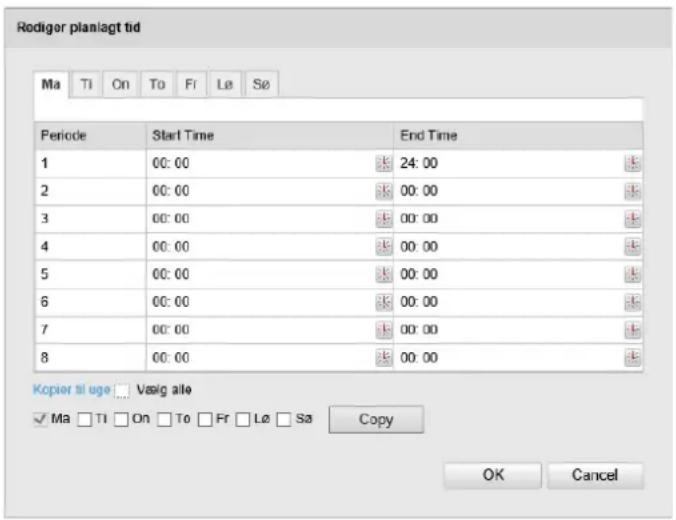Open time picker for period 6 start time
This screenshot has width=676, height=520.
pos(383,302)
